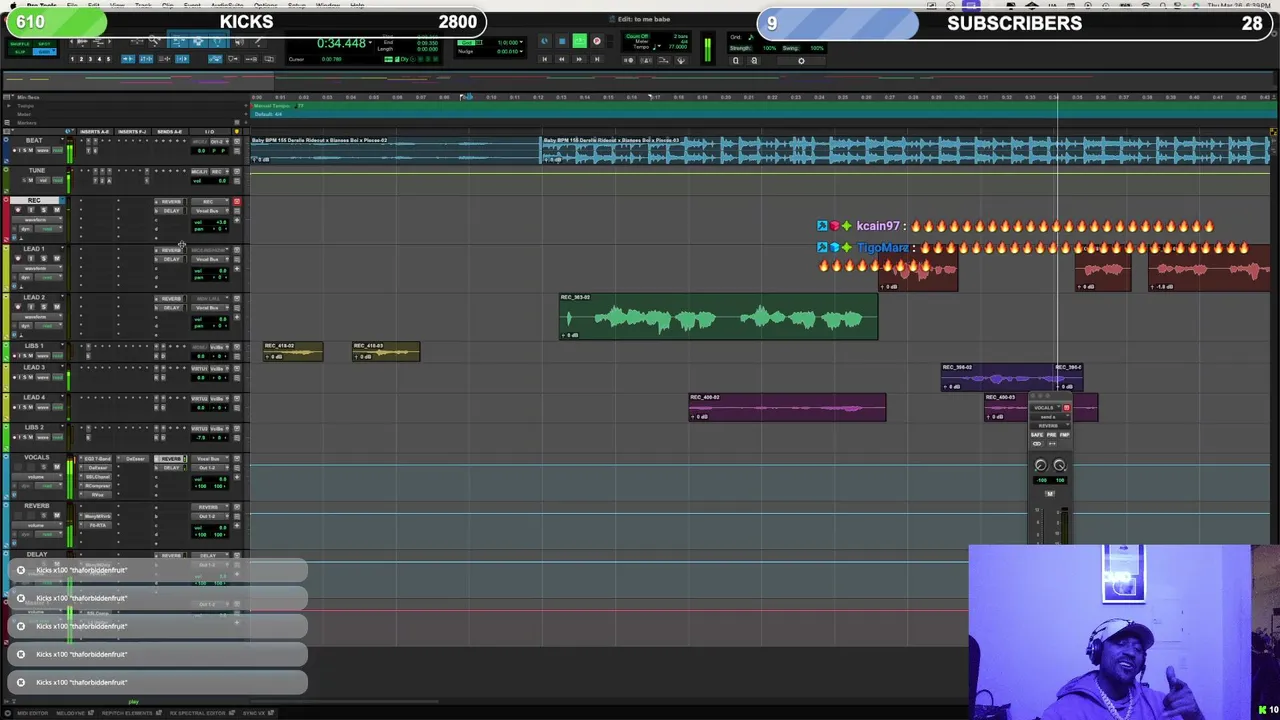Mute the REC track

click(x=56, y=210)
